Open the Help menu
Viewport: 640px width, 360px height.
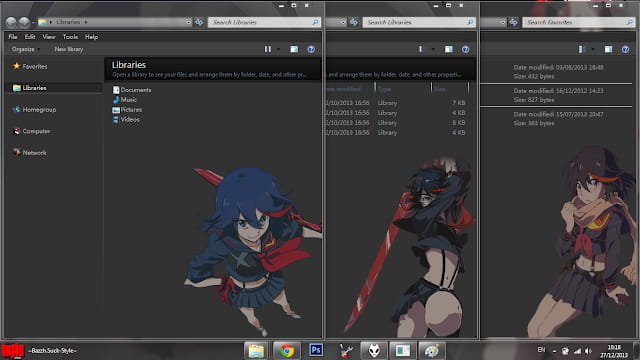(91, 37)
